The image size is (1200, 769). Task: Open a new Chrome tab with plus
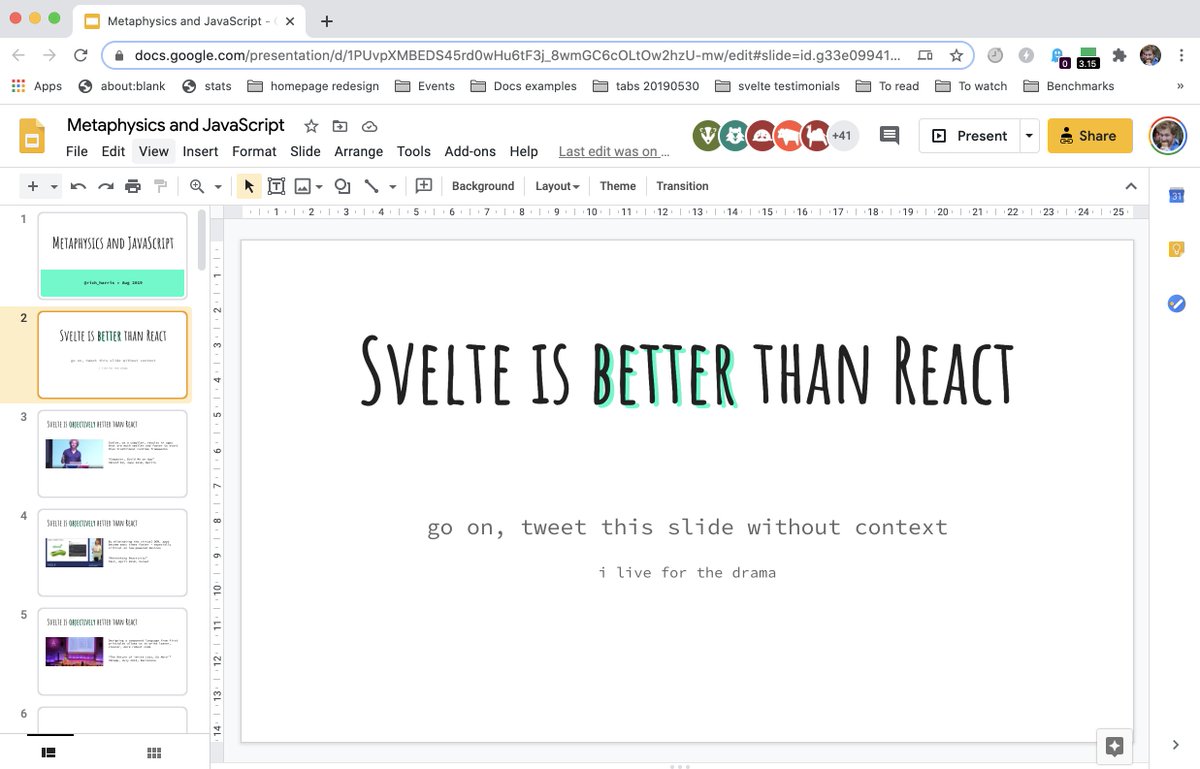(x=326, y=21)
